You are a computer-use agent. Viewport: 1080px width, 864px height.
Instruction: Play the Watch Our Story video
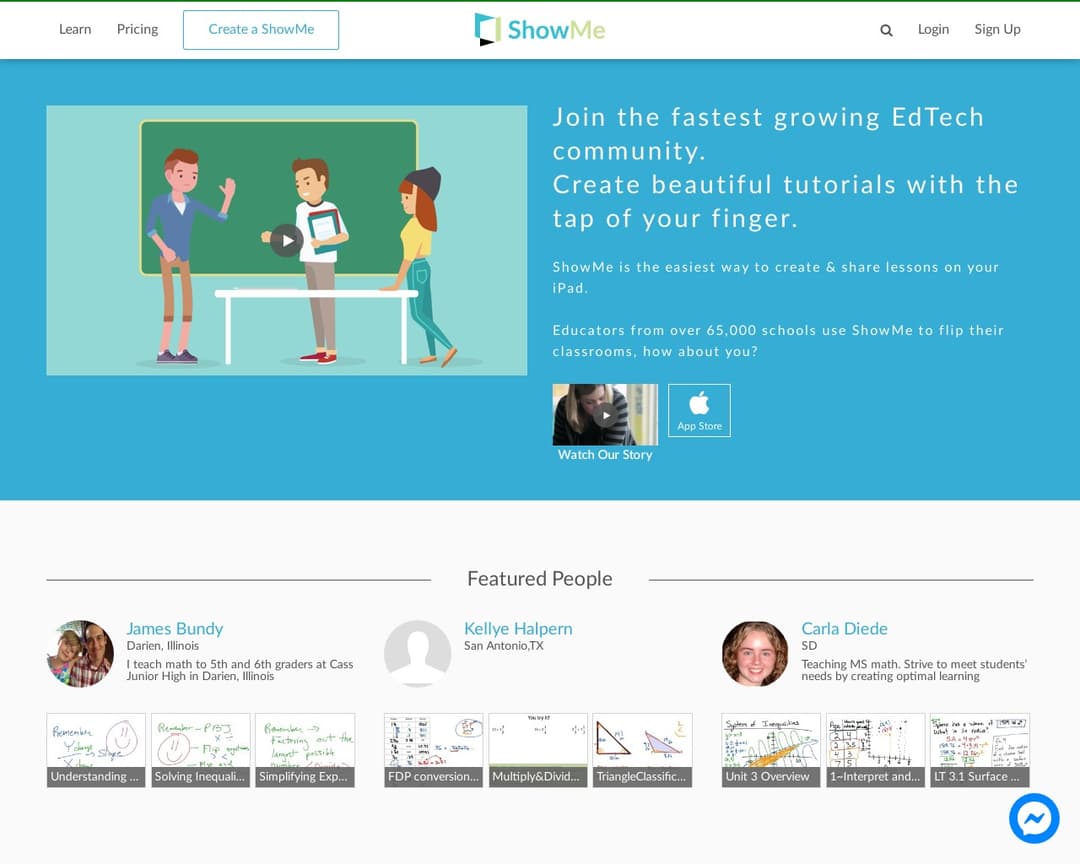click(x=605, y=415)
